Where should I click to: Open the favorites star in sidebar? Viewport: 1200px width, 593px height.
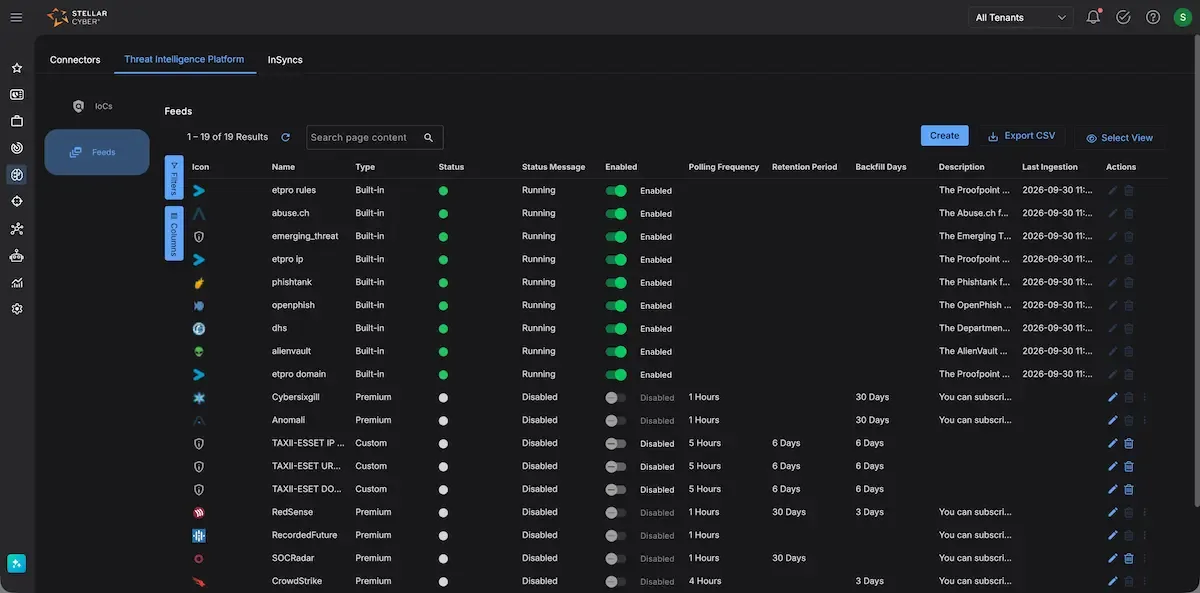[x=17, y=68]
